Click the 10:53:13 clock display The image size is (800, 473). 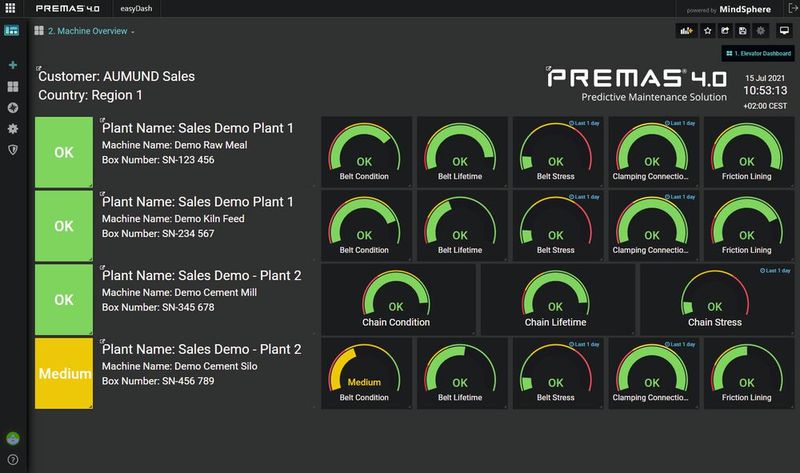tap(765, 91)
